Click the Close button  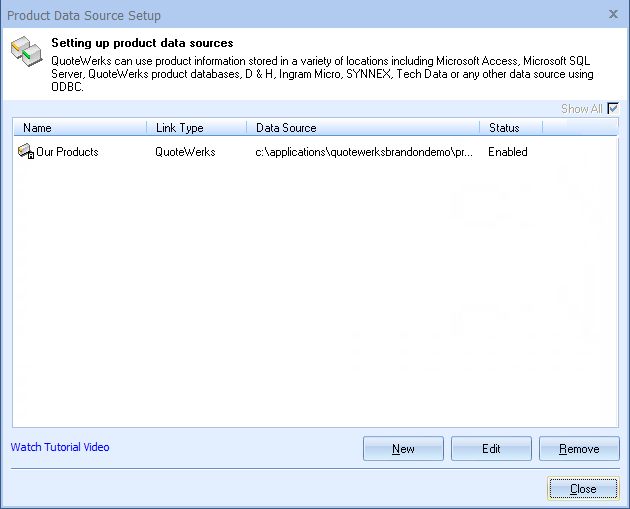click(583, 489)
